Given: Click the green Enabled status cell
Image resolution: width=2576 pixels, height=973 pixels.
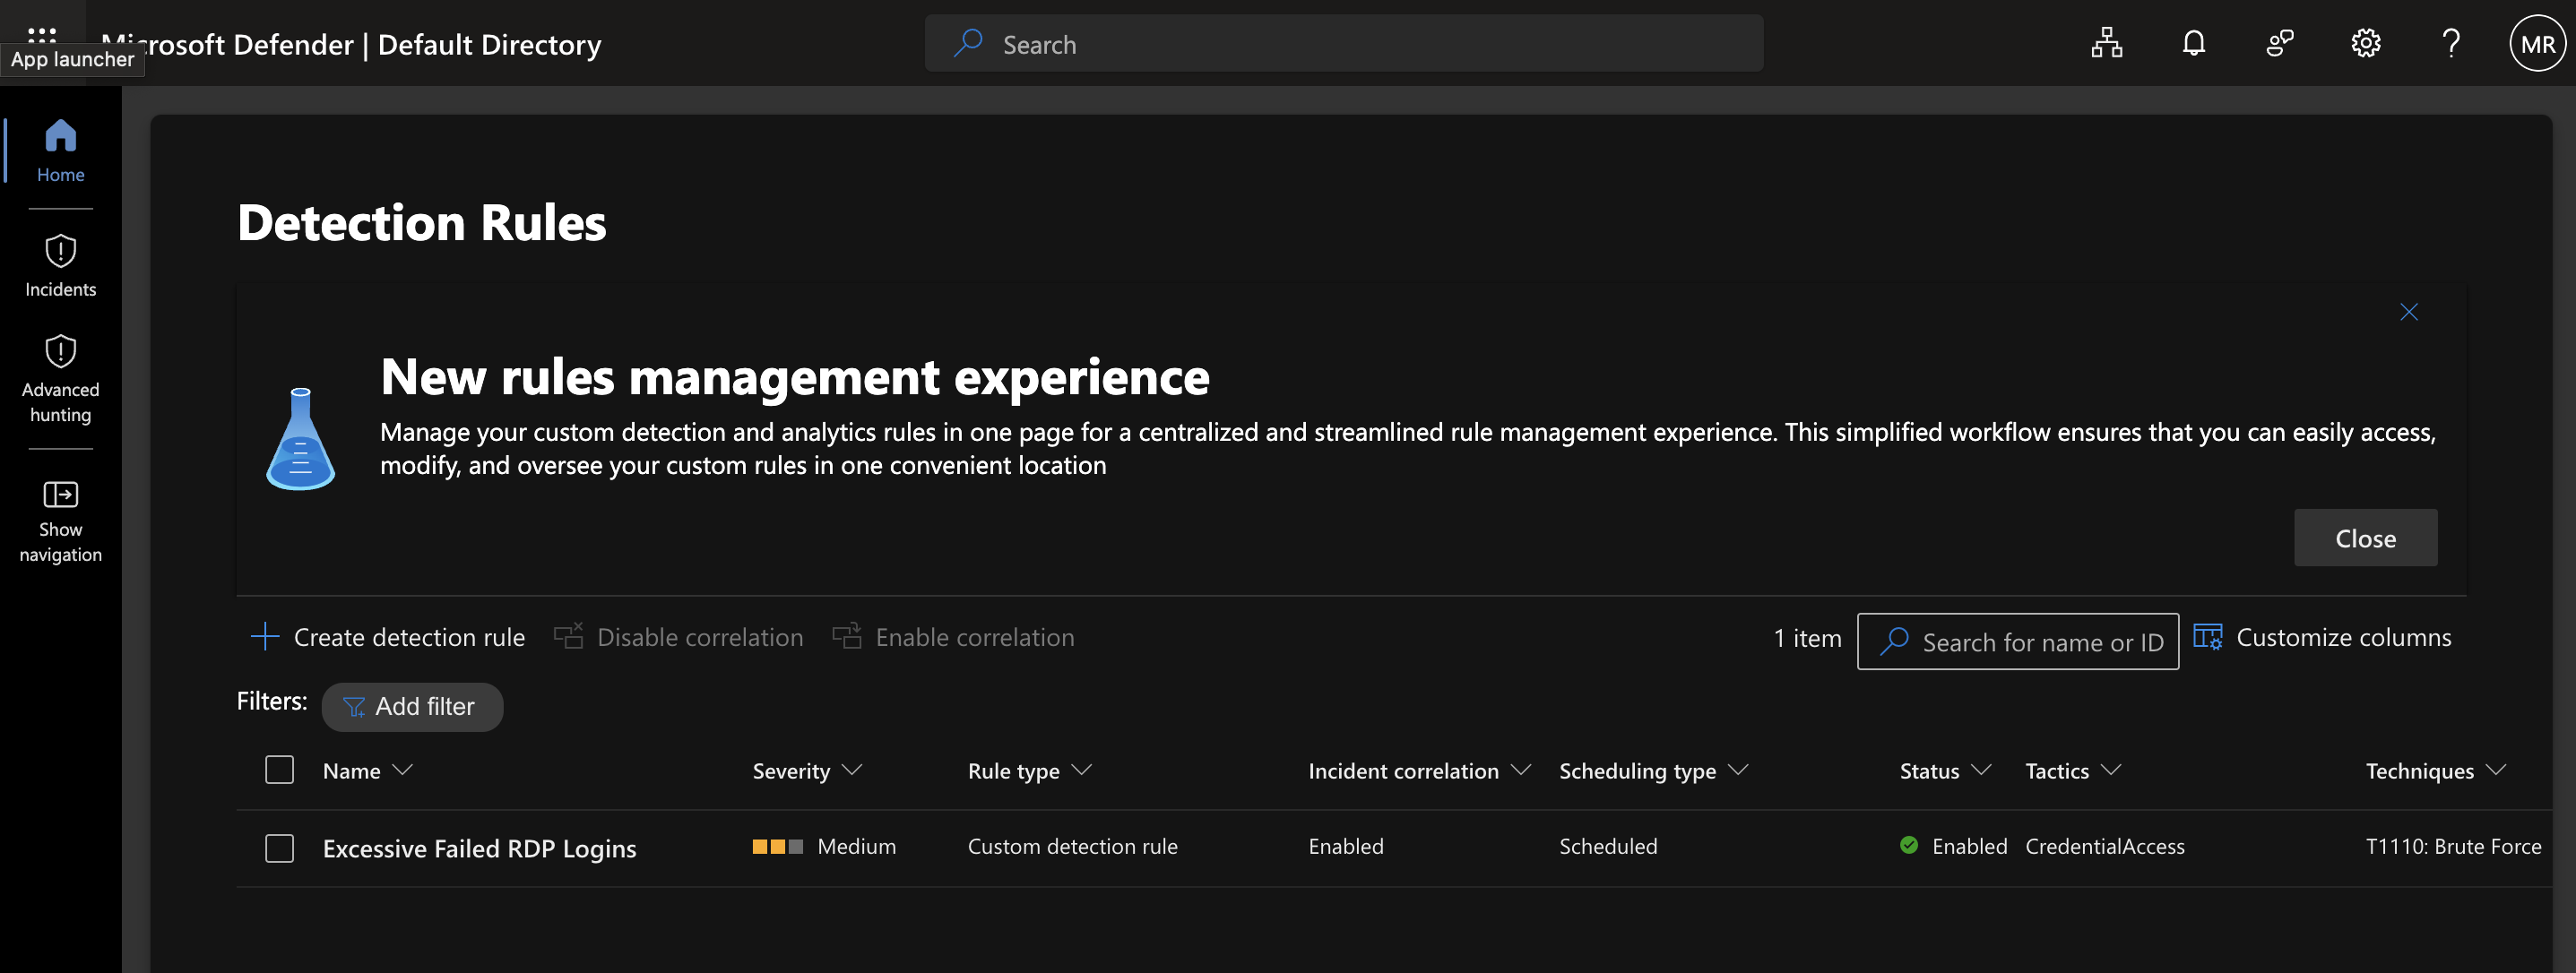Looking at the screenshot, I should tap(1953, 847).
